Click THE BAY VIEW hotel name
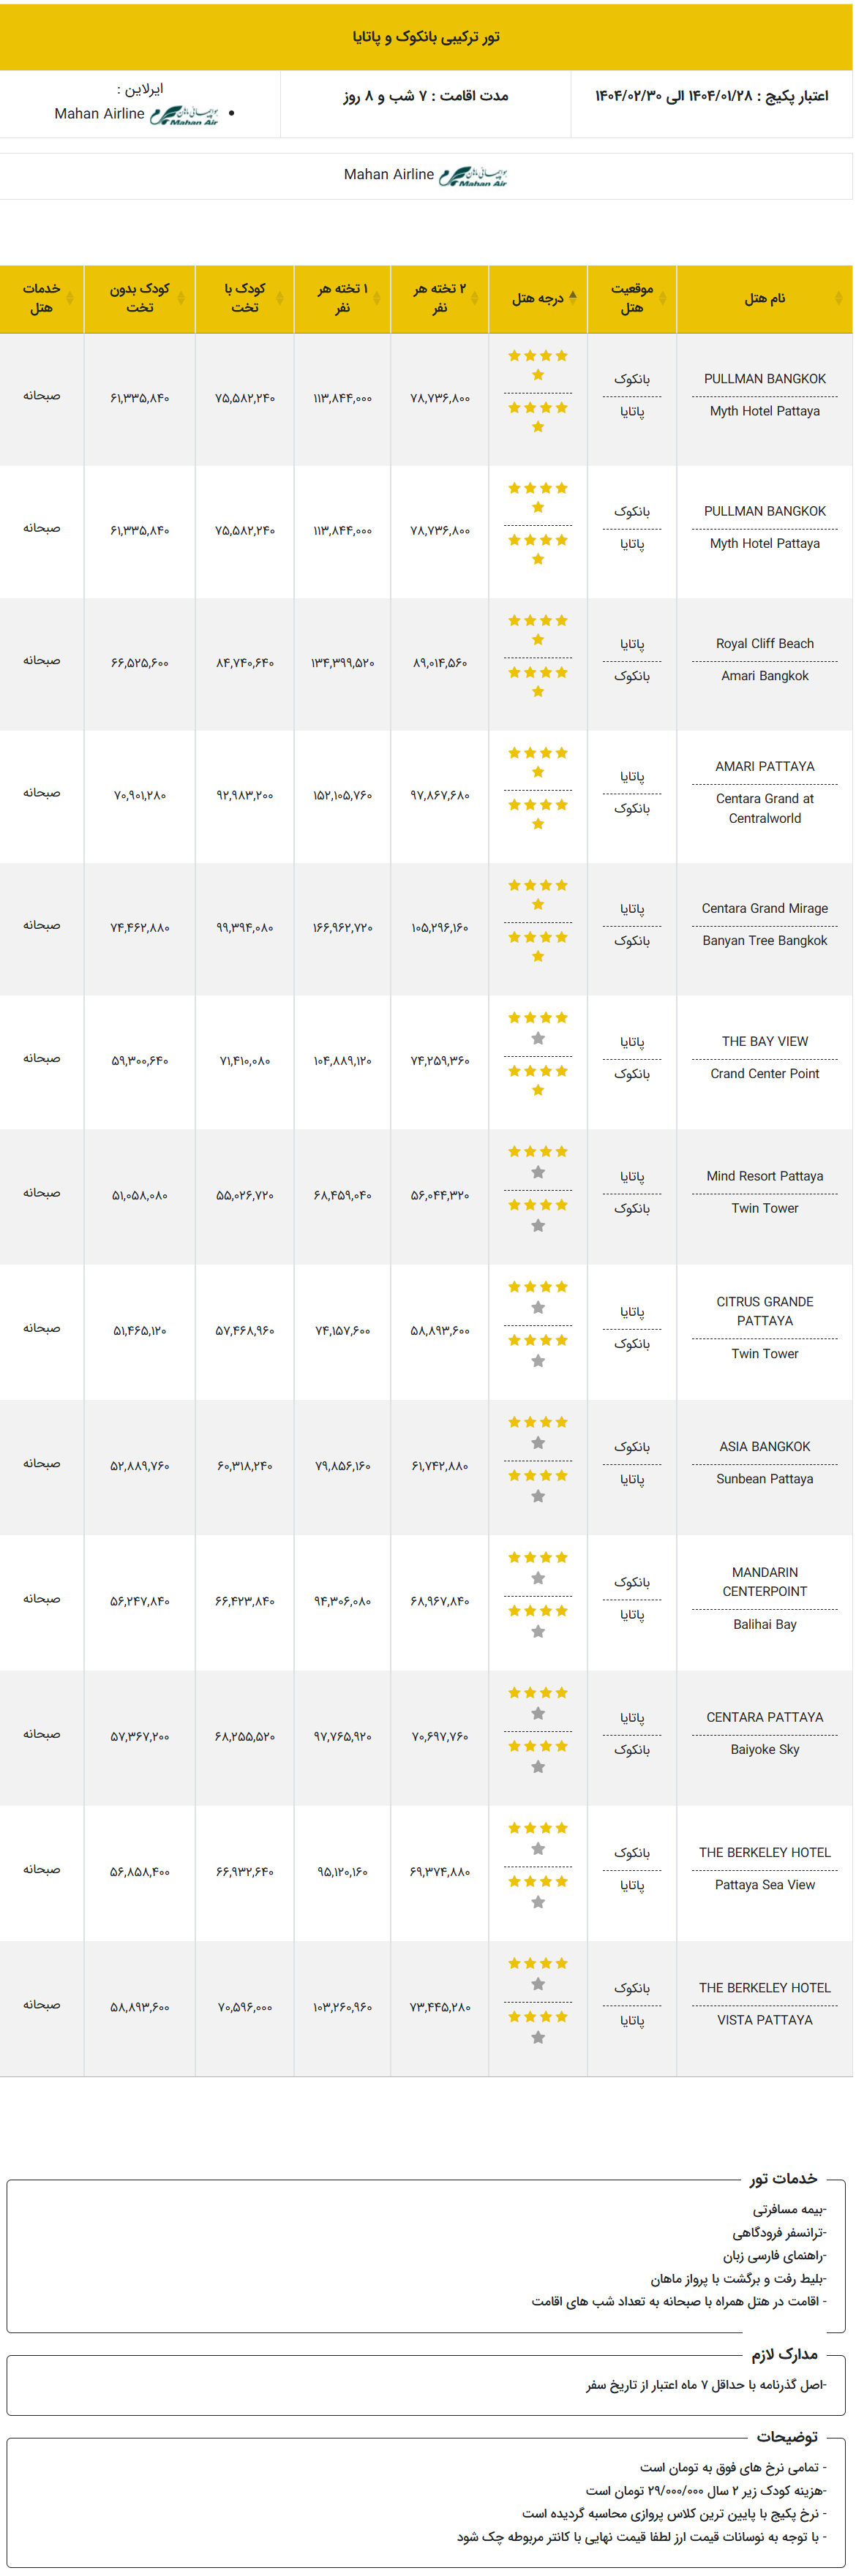The height and width of the screenshot is (2576, 856). (765, 1042)
